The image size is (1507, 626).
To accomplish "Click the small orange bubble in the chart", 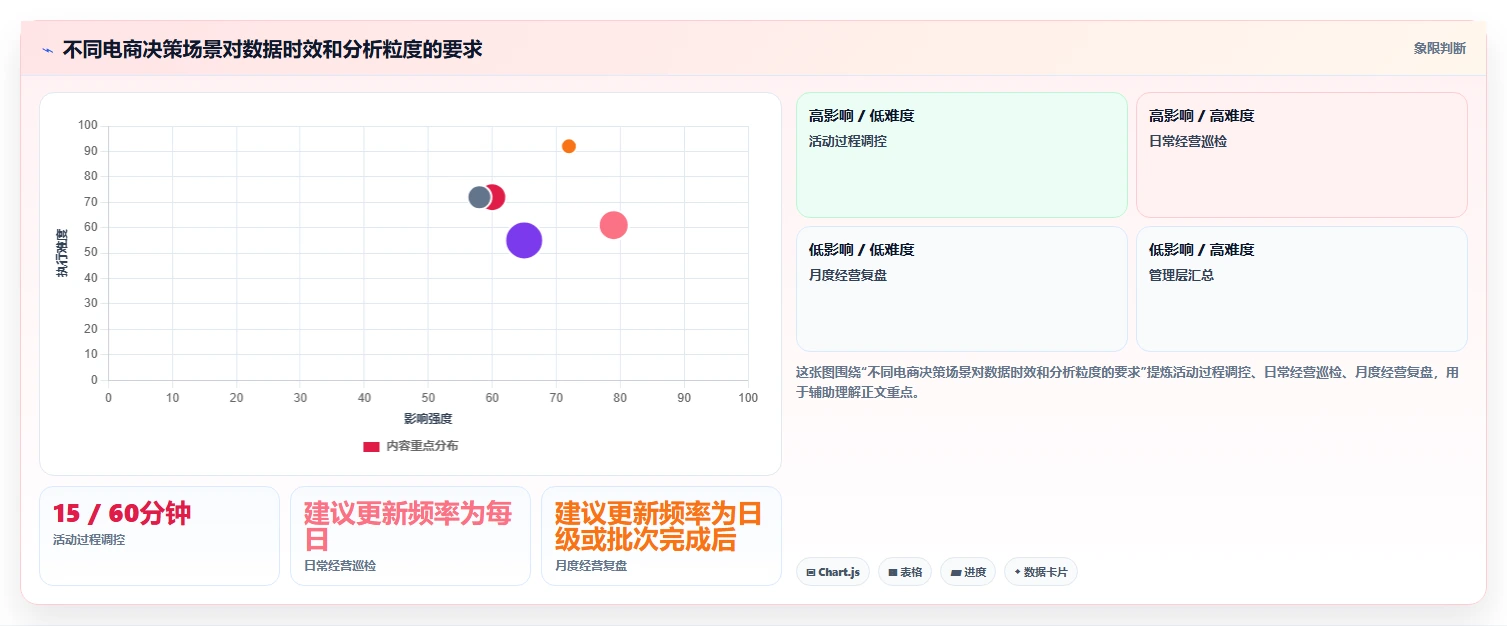I will [569, 146].
